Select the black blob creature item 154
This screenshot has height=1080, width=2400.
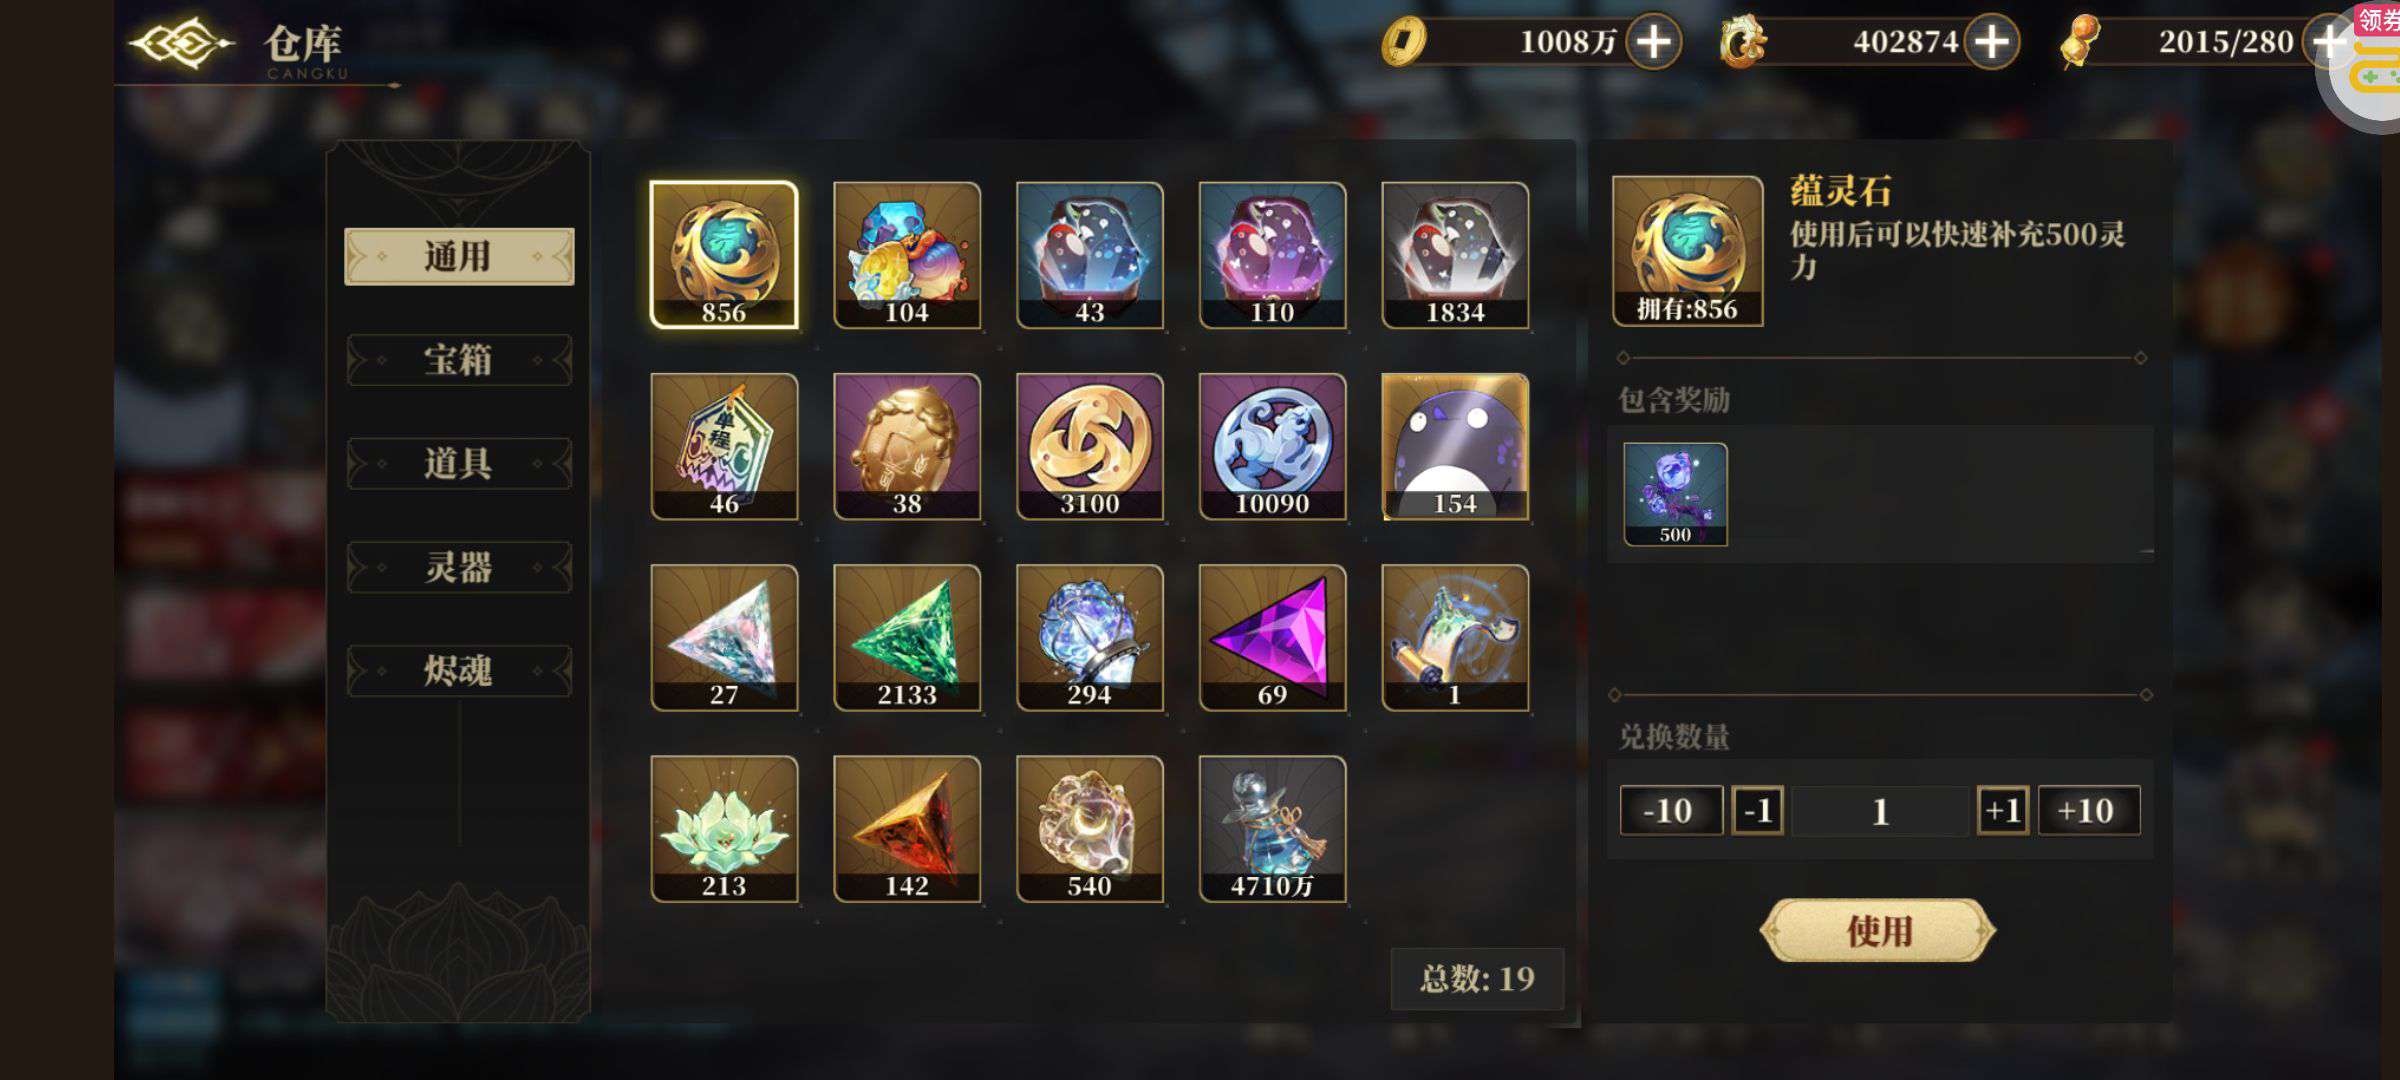coord(1455,446)
